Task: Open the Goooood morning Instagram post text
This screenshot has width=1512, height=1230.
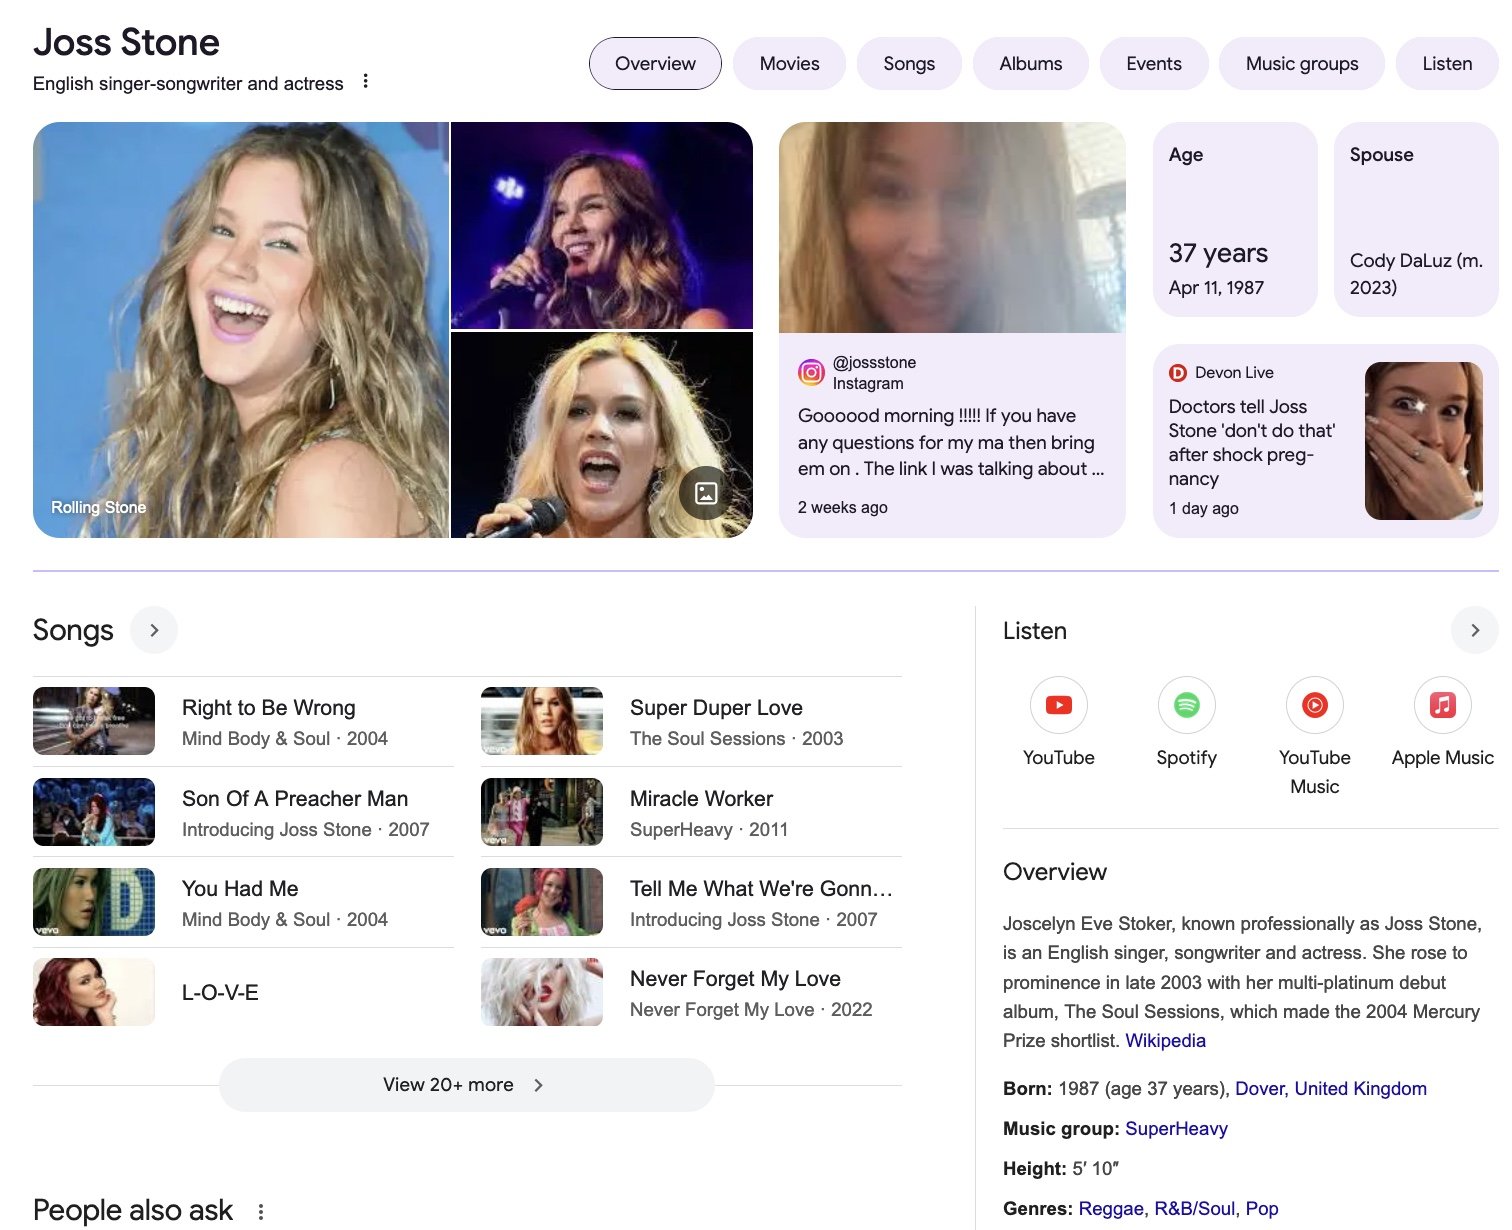Action: pos(951,442)
